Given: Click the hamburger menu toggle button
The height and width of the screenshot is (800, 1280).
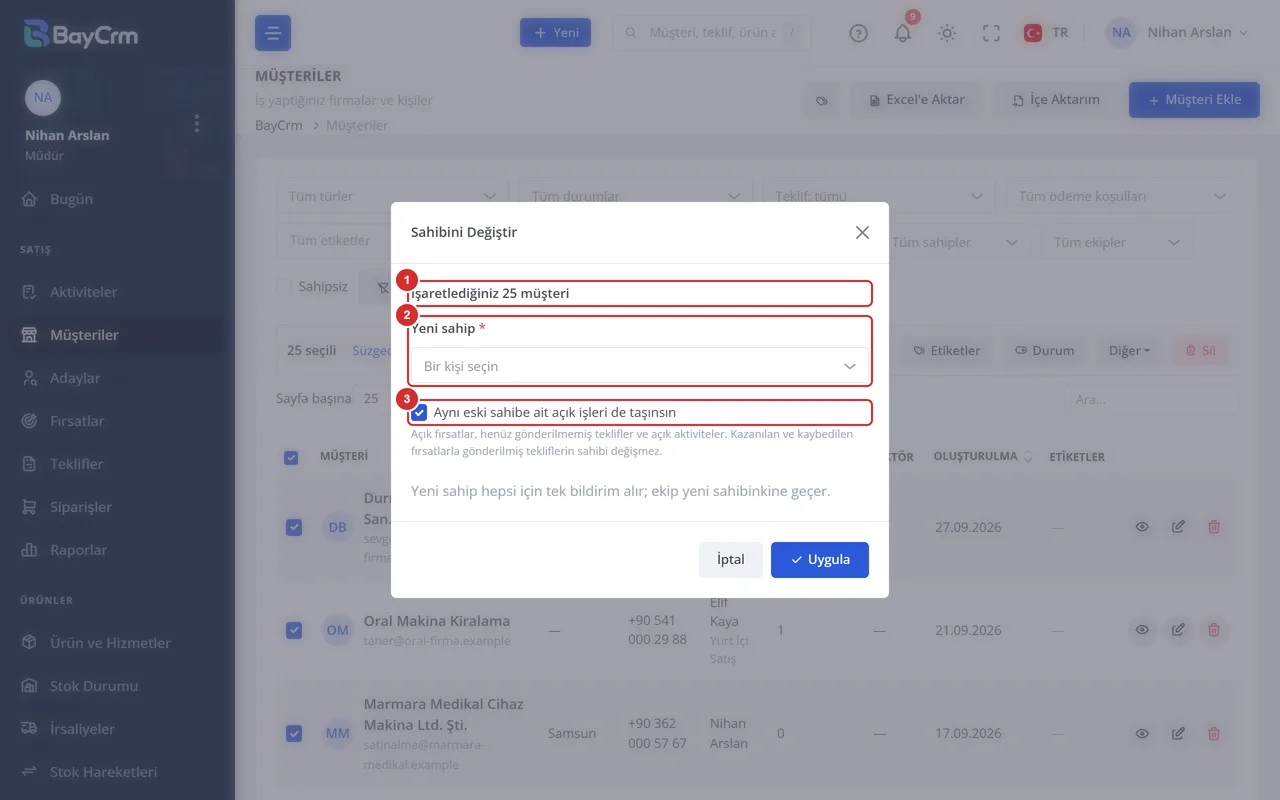Looking at the screenshot, I should [x=273, y=33].
